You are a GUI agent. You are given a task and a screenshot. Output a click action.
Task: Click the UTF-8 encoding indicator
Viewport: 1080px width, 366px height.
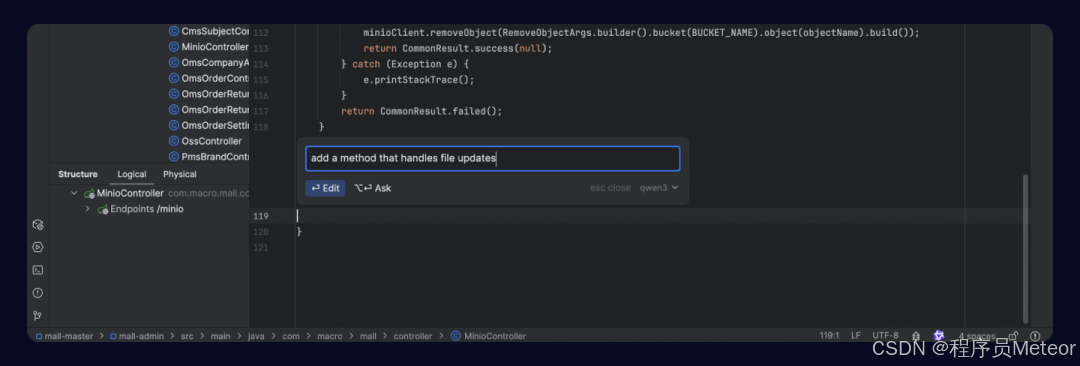pos(886,336)
